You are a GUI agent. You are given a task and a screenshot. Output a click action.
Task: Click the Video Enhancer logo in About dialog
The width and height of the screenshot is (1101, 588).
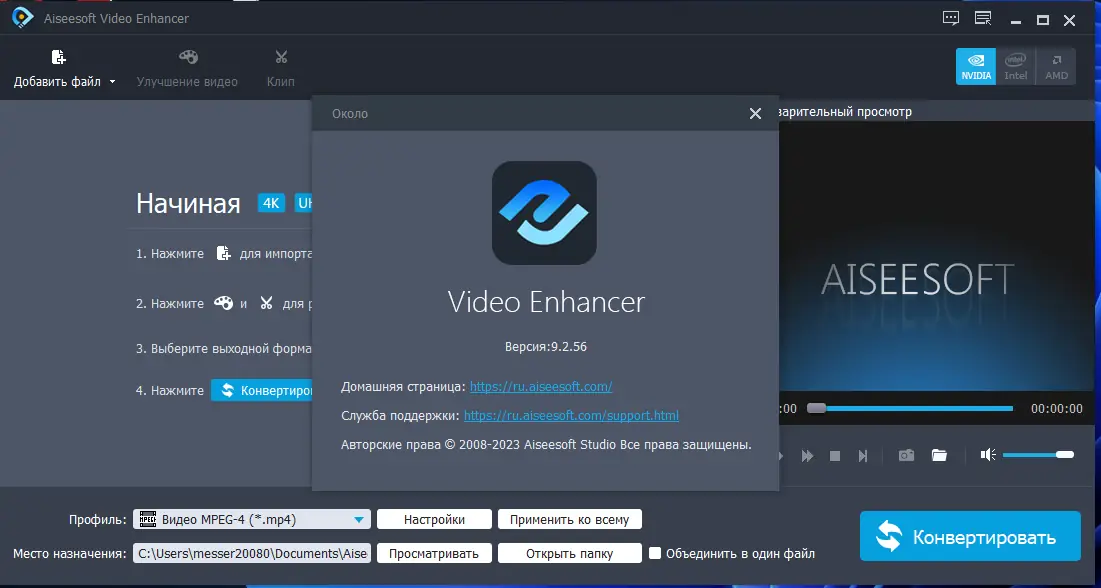tap(544, 213)
